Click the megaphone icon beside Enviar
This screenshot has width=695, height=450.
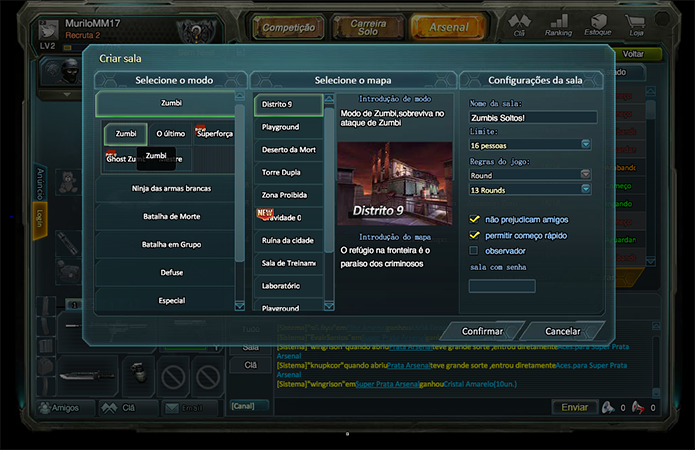[x=608, y=407]
